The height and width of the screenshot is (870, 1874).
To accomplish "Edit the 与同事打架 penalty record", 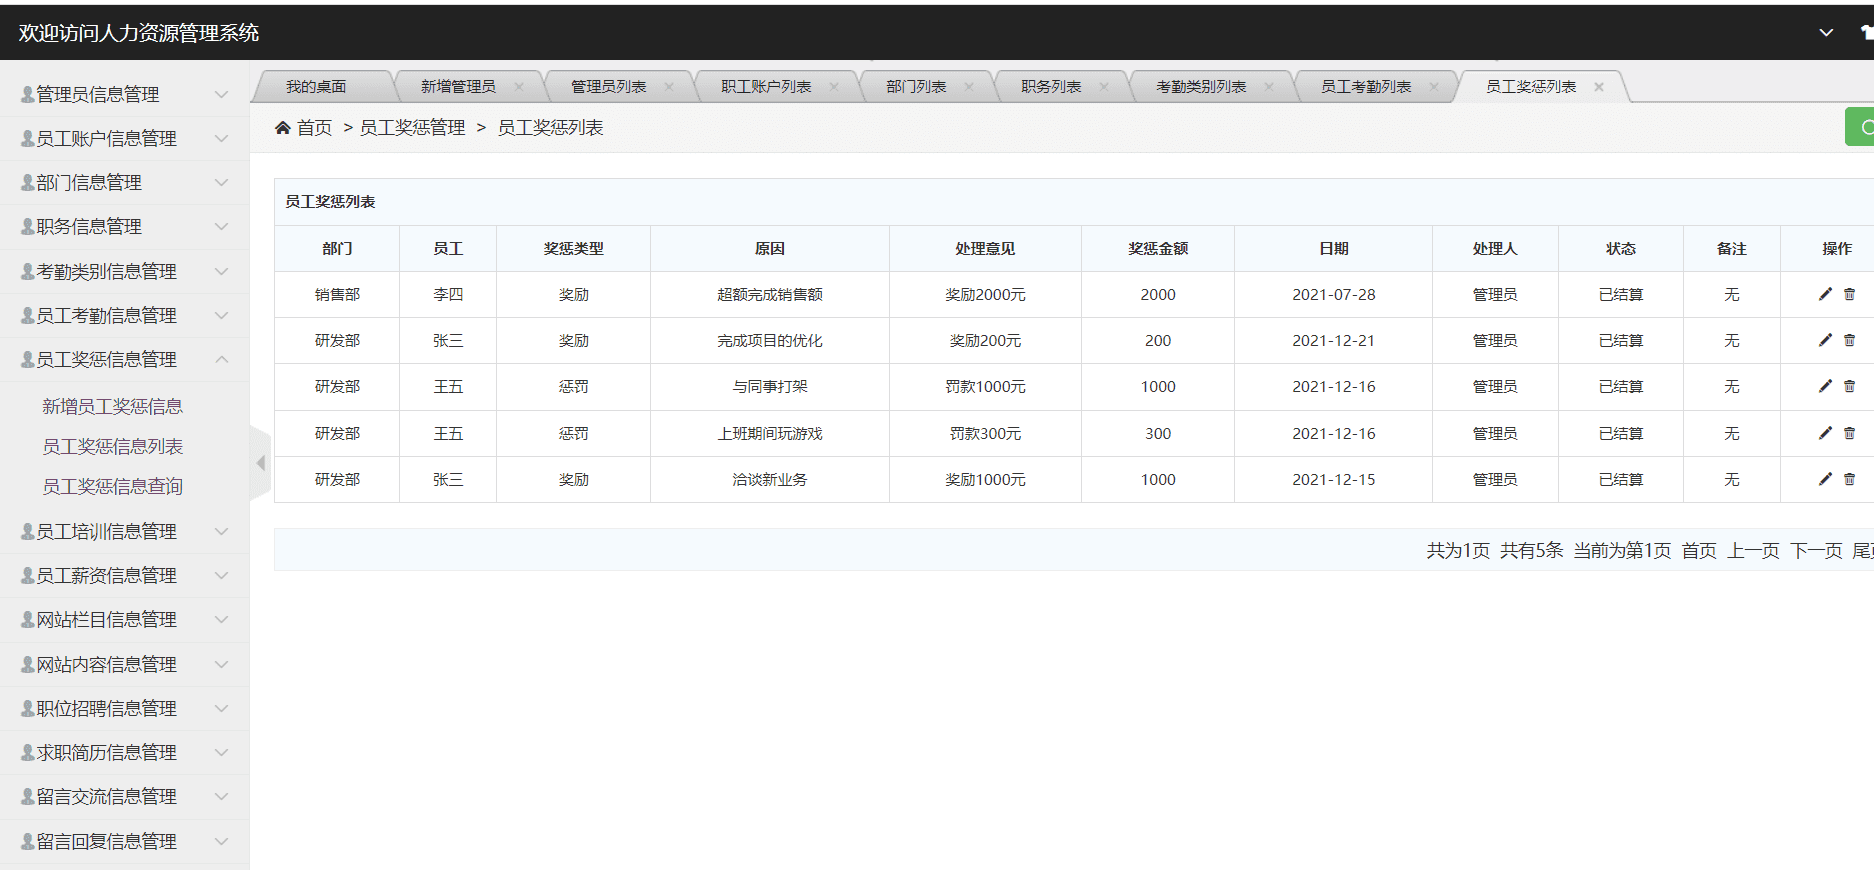I will (x=1825, y=386).
